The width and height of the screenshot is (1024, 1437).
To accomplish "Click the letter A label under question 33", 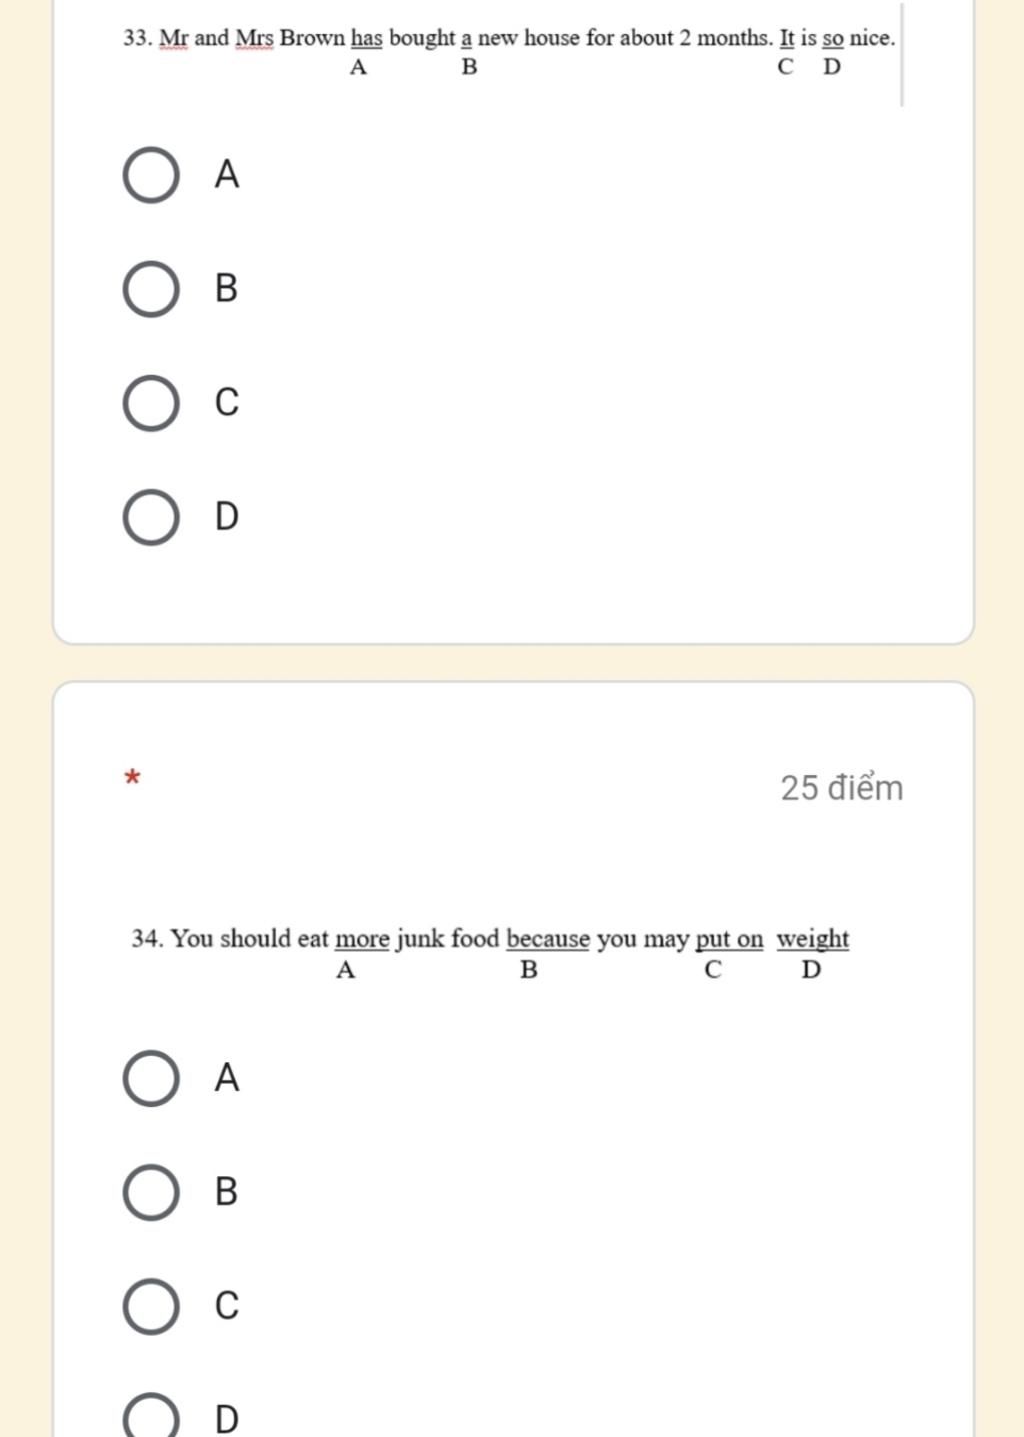I will 227,174.
